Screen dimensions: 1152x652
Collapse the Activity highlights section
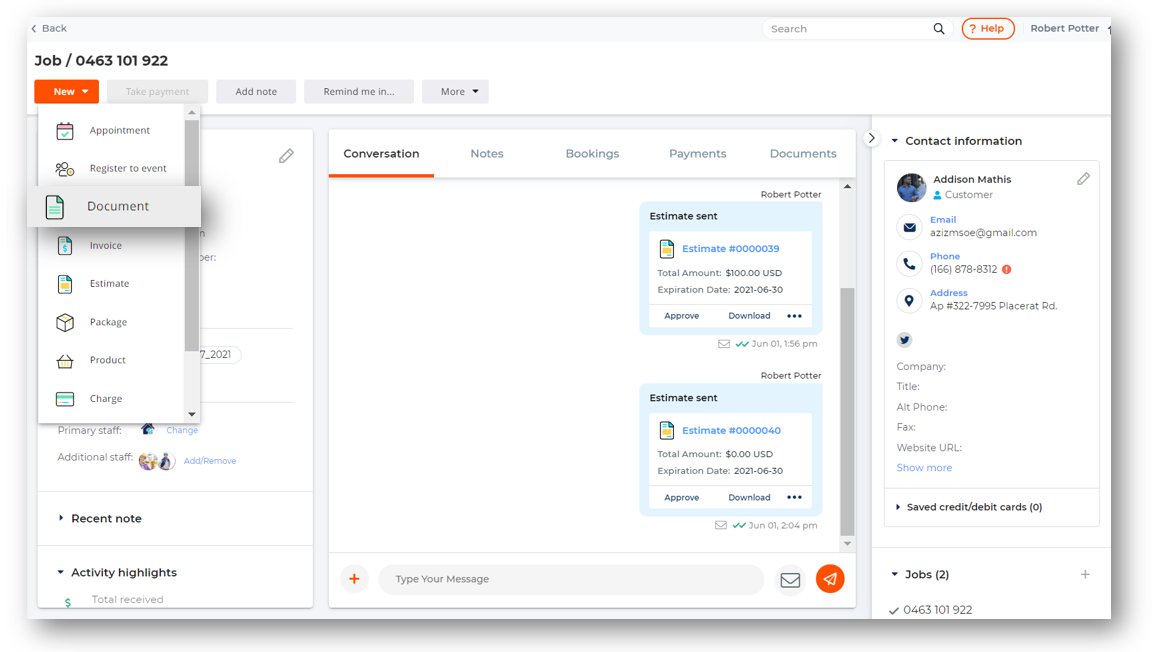(x=61, y=573)
